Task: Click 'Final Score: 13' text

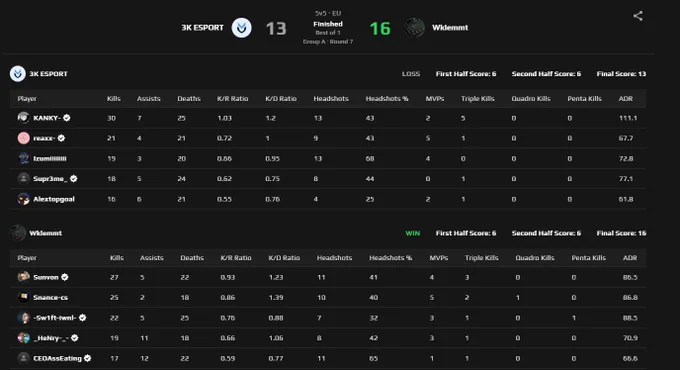Action: (621, 74)
